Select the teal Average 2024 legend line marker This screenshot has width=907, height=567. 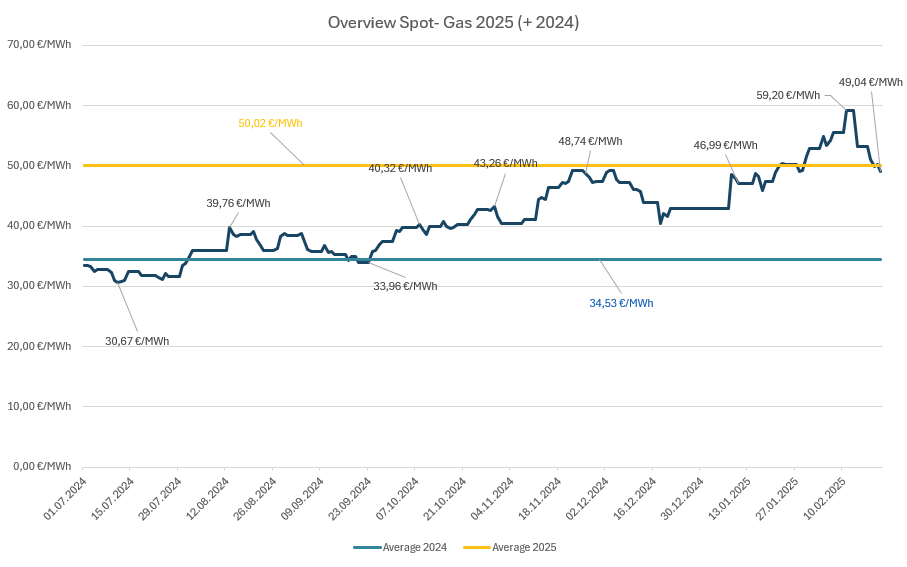coord(367,547)
